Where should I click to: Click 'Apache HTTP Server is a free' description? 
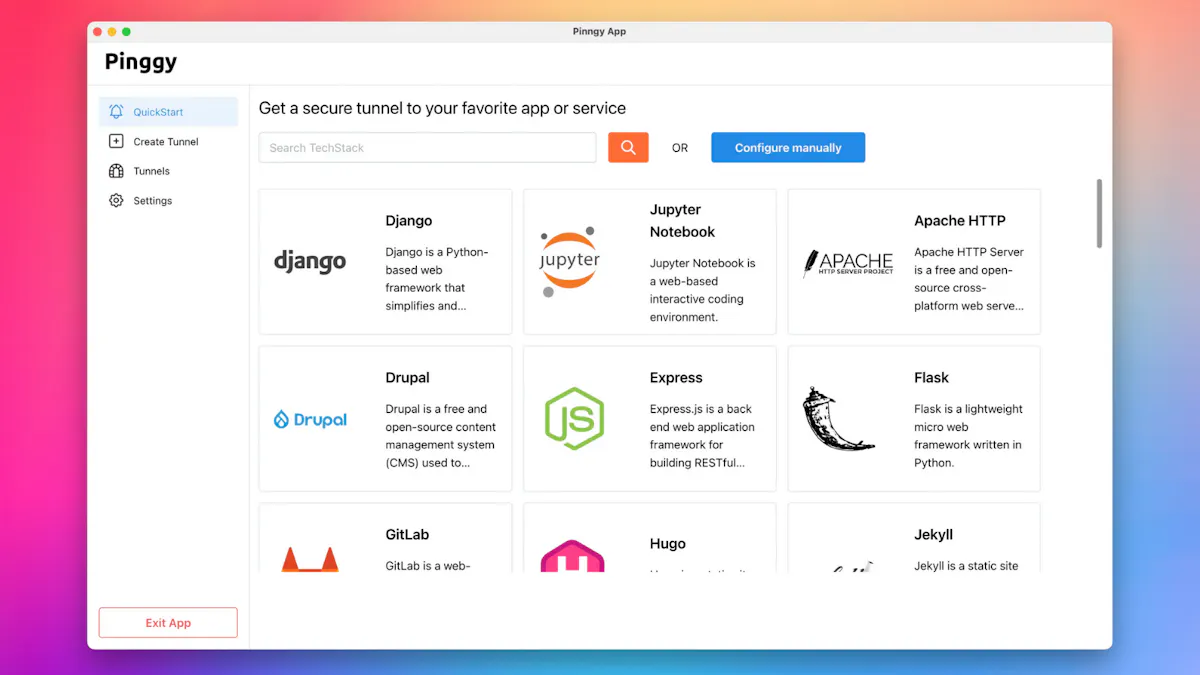pos(969,279)
